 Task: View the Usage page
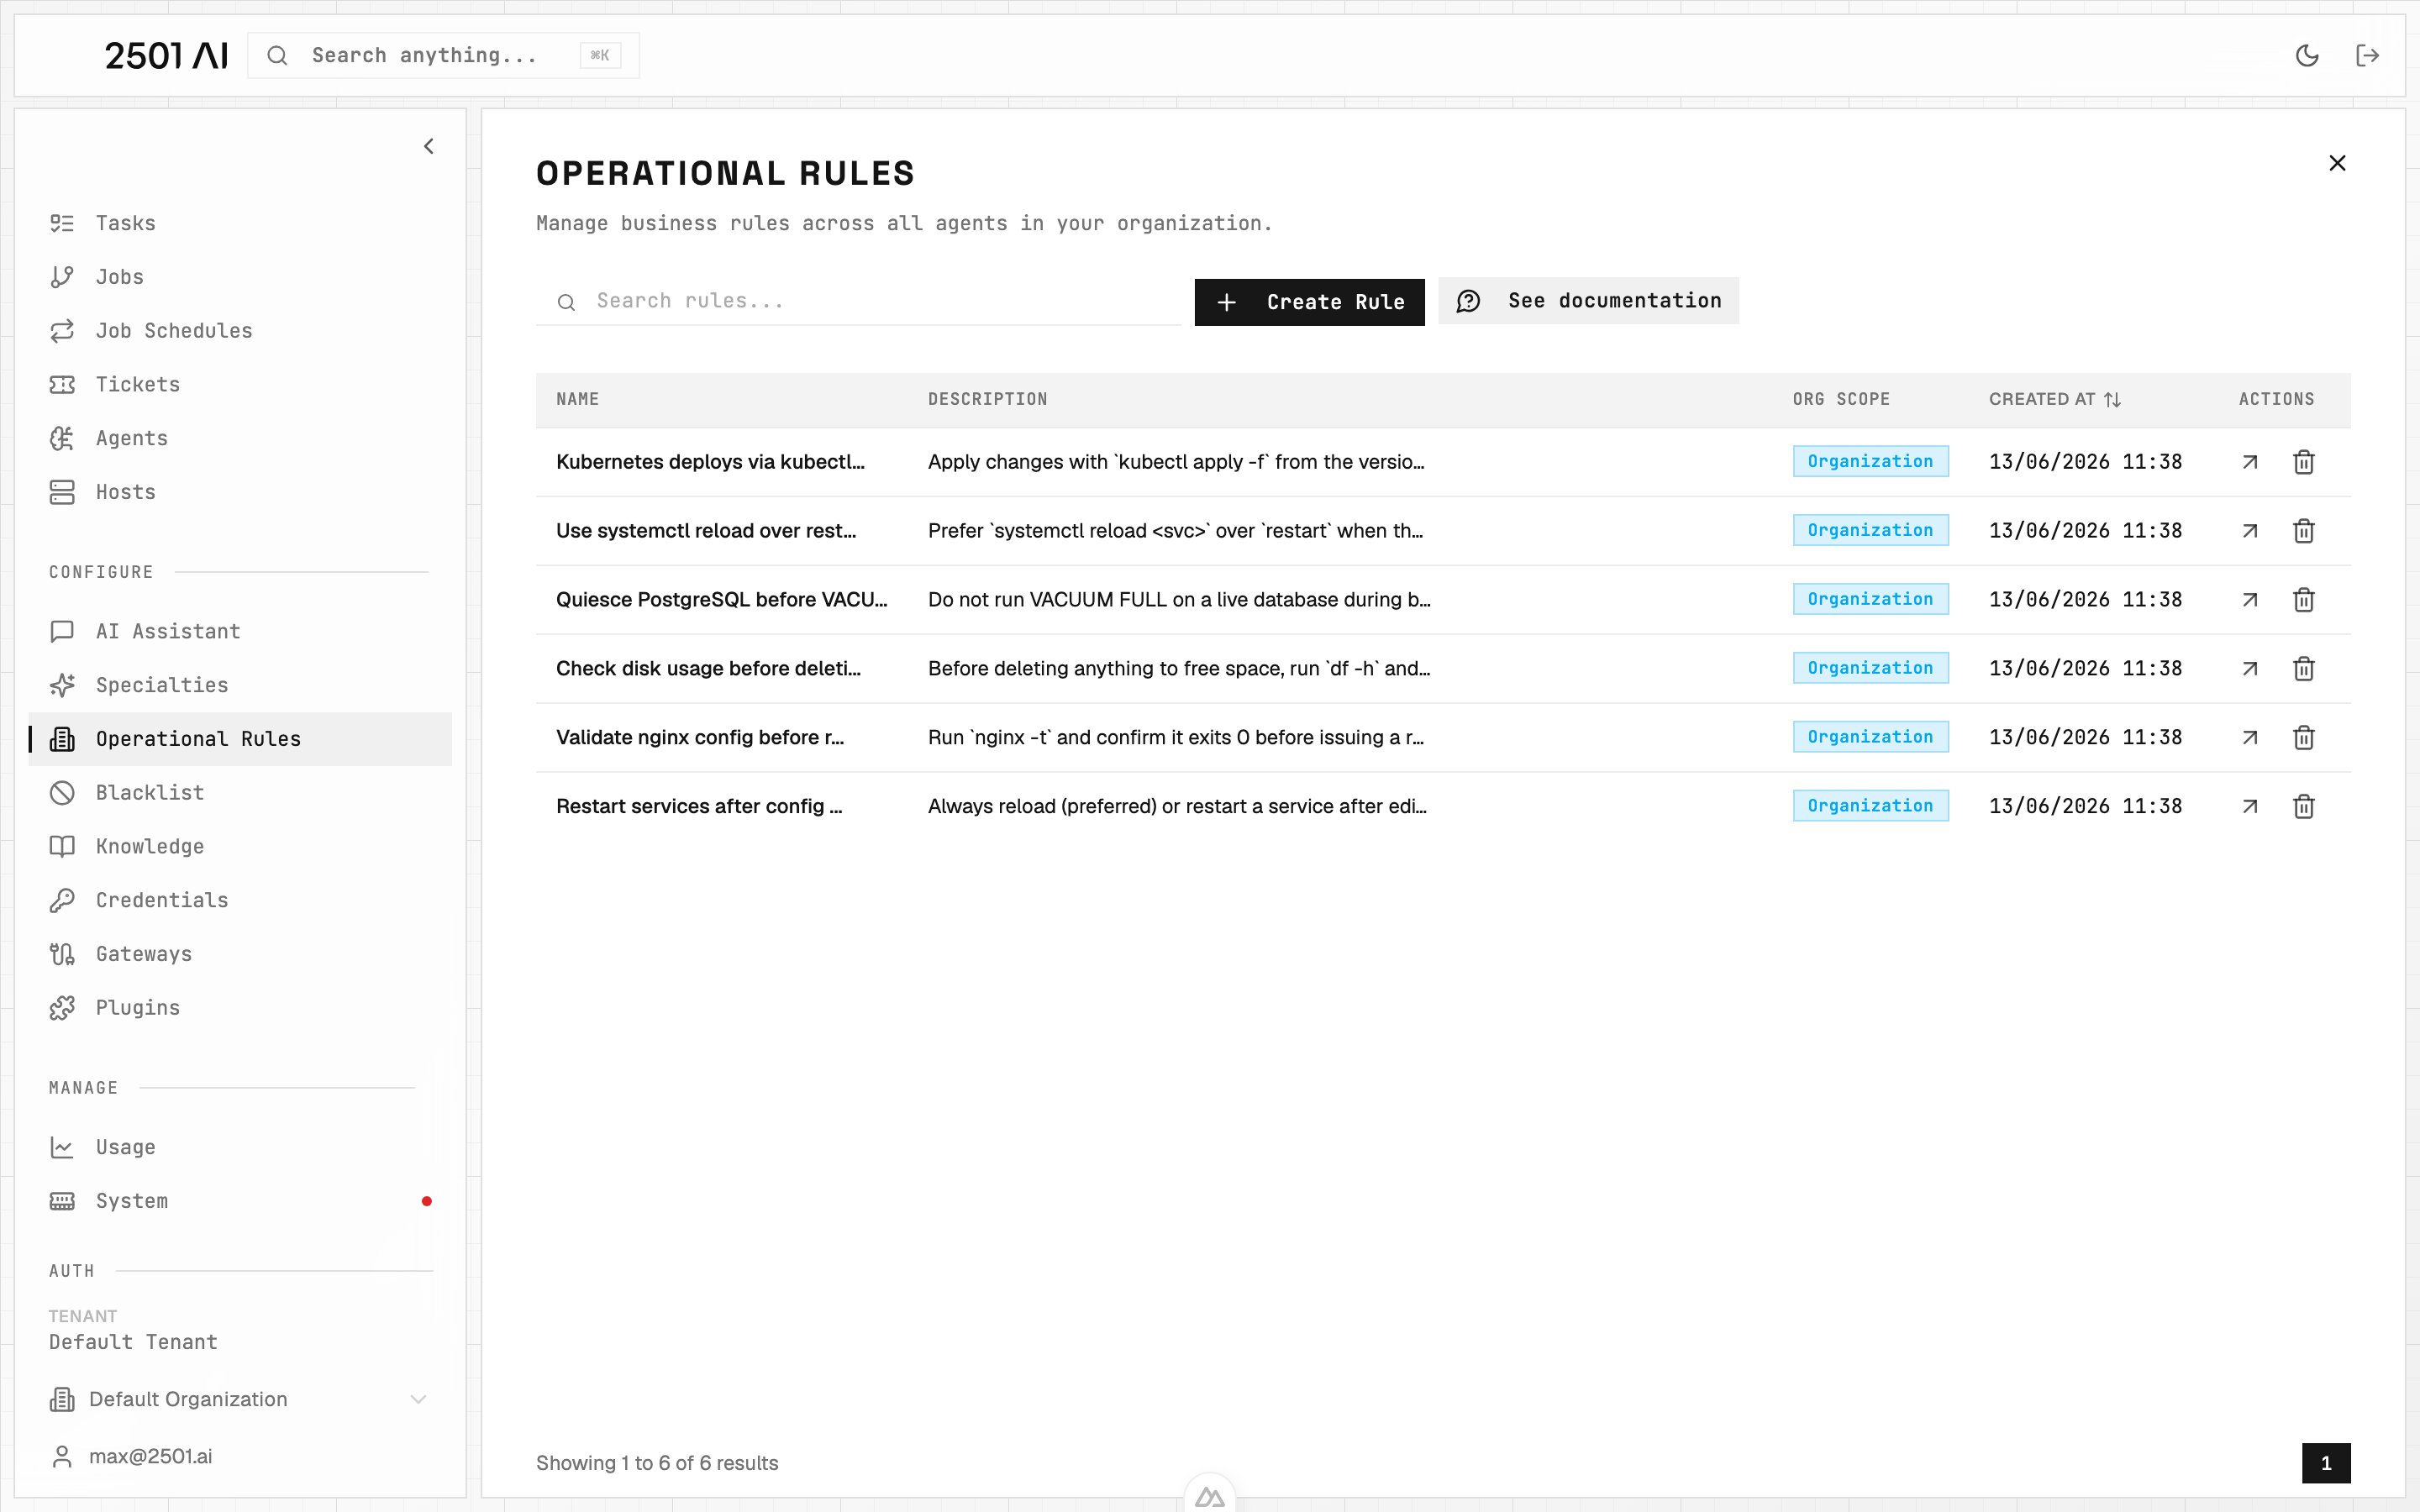coord(240,1147)
